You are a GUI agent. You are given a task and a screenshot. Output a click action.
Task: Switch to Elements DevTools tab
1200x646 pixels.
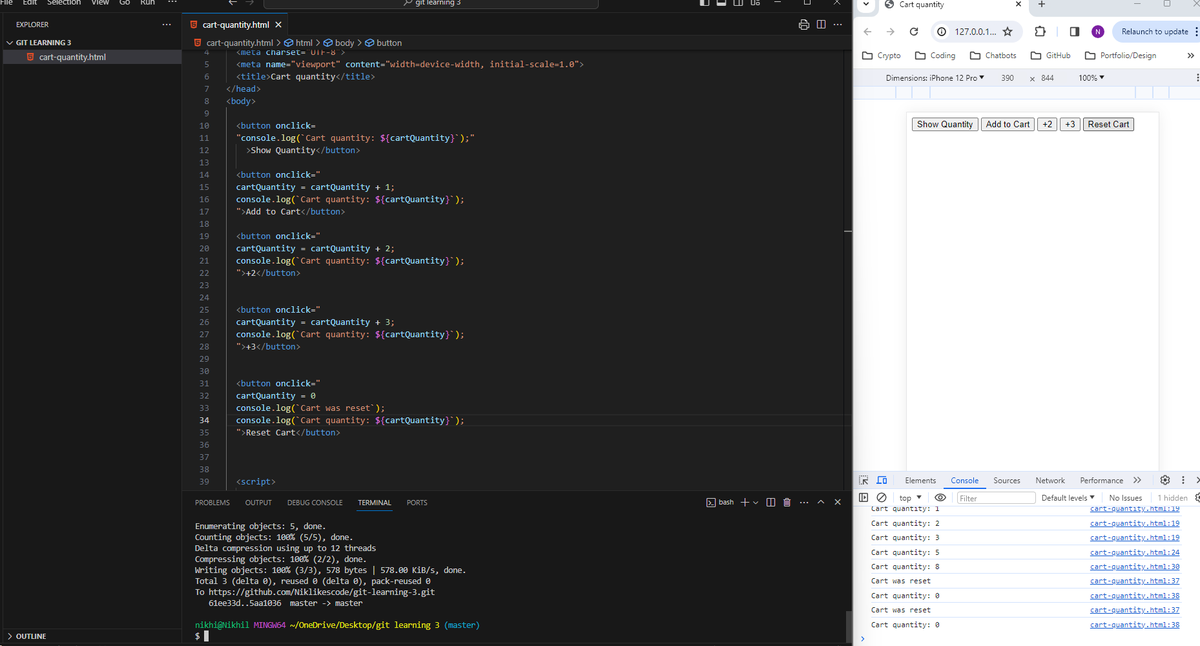click(x=920, y=481)
